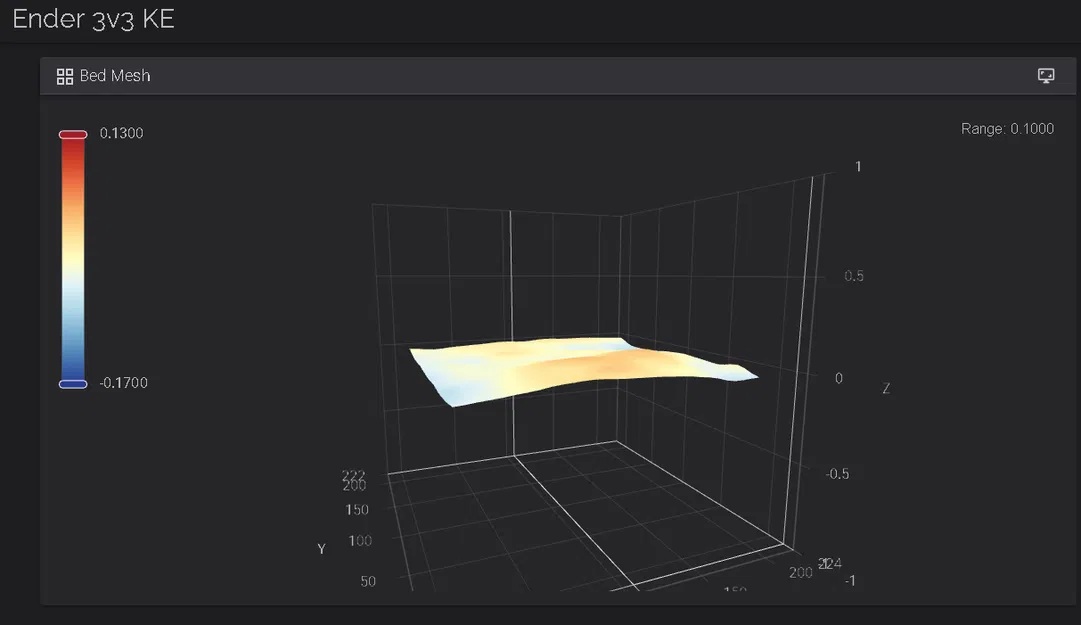1081x625 pixels.
Task: Click the monitor icon in the panel header
Action: [1045, 75]
